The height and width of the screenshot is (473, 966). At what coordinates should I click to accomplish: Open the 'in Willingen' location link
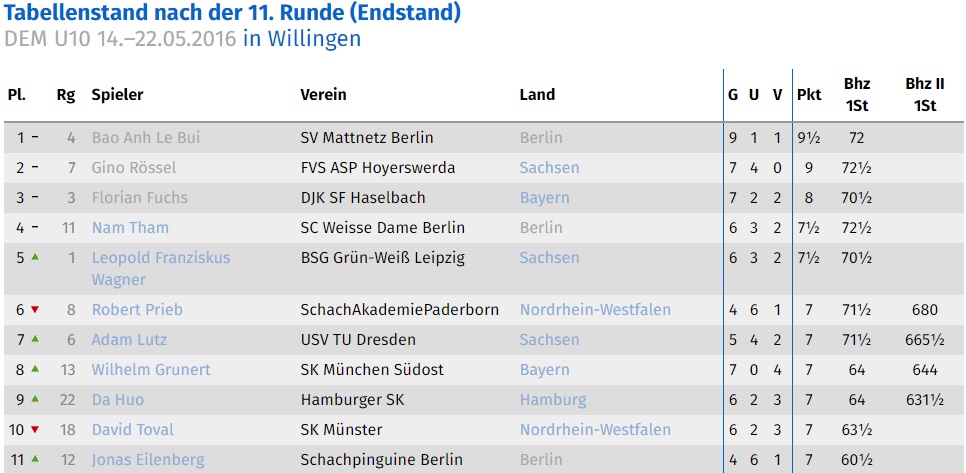(x=302, y=38)
